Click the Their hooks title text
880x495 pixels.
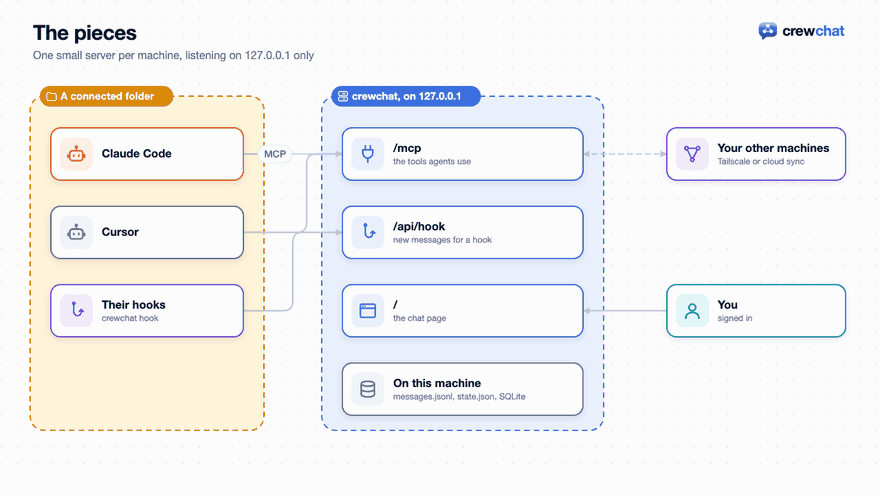pyautogui.click(x=134, y=305)
